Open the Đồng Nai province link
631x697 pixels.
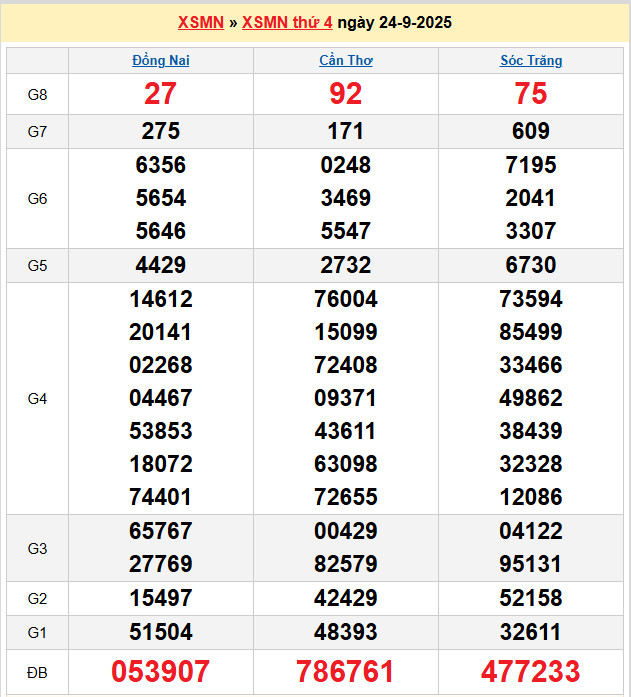(x=160, y=60)
